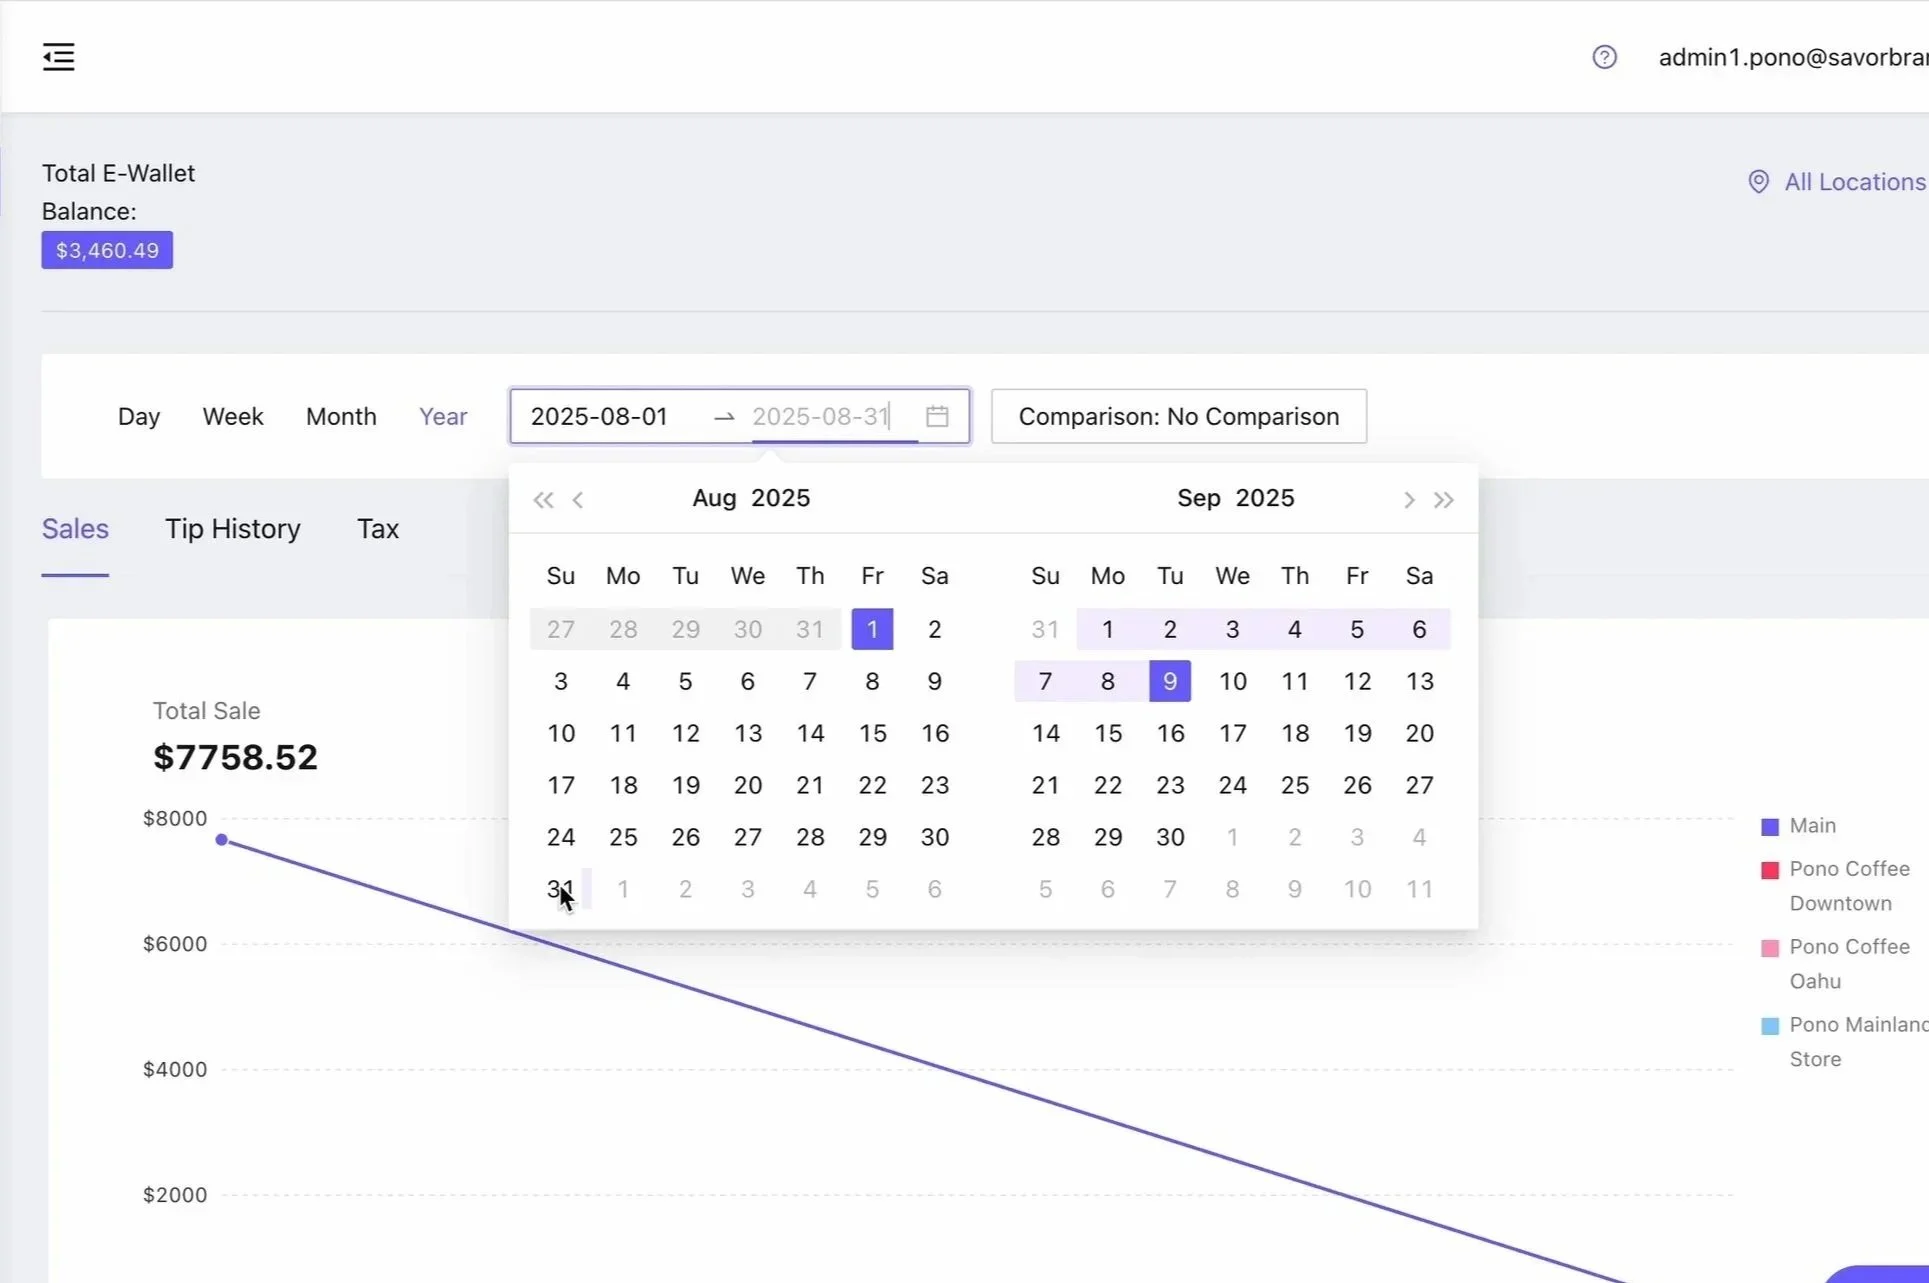Go to previous year double arrow

coord(543,499)
